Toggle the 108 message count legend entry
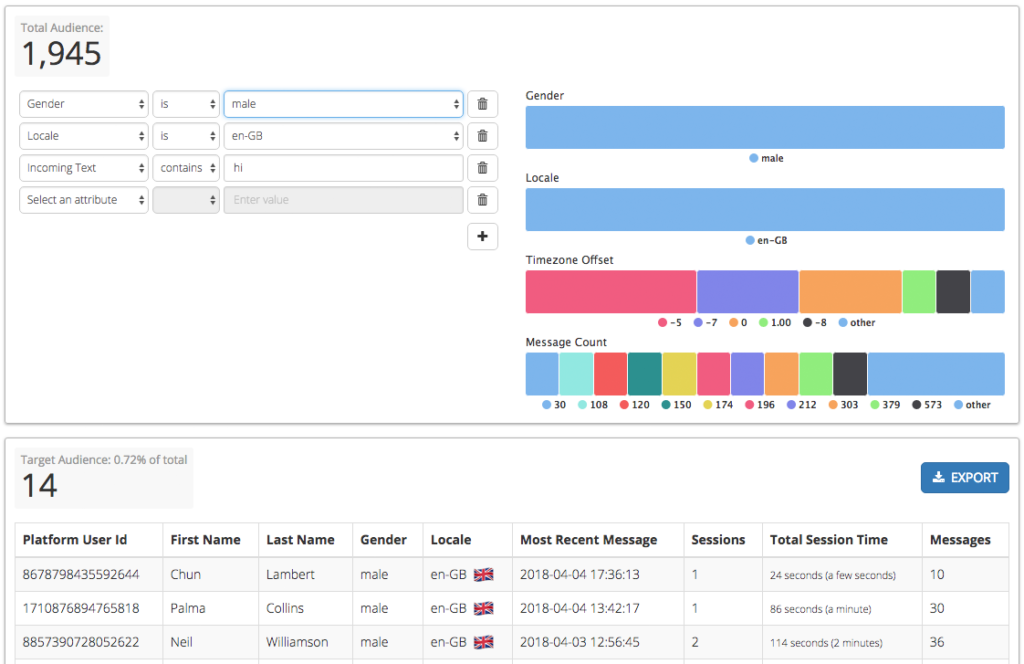The height and width of the screenshot is (664, 1024). (x=593, y=405)
